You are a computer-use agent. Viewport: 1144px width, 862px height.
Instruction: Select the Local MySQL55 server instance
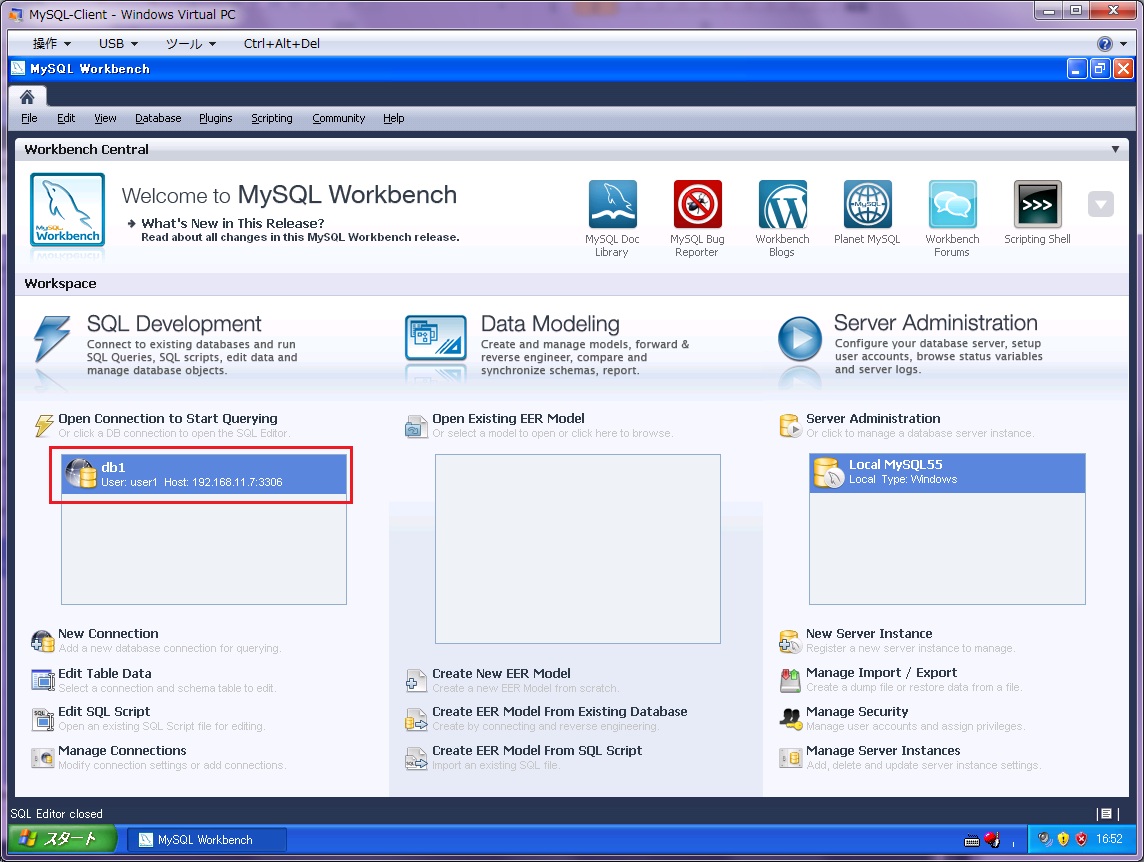[947, 472]
